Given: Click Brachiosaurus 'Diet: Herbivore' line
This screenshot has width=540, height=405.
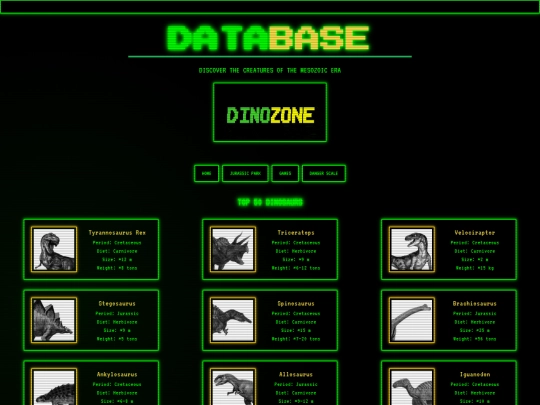Looking at the screenshot, I should point(475,322).
